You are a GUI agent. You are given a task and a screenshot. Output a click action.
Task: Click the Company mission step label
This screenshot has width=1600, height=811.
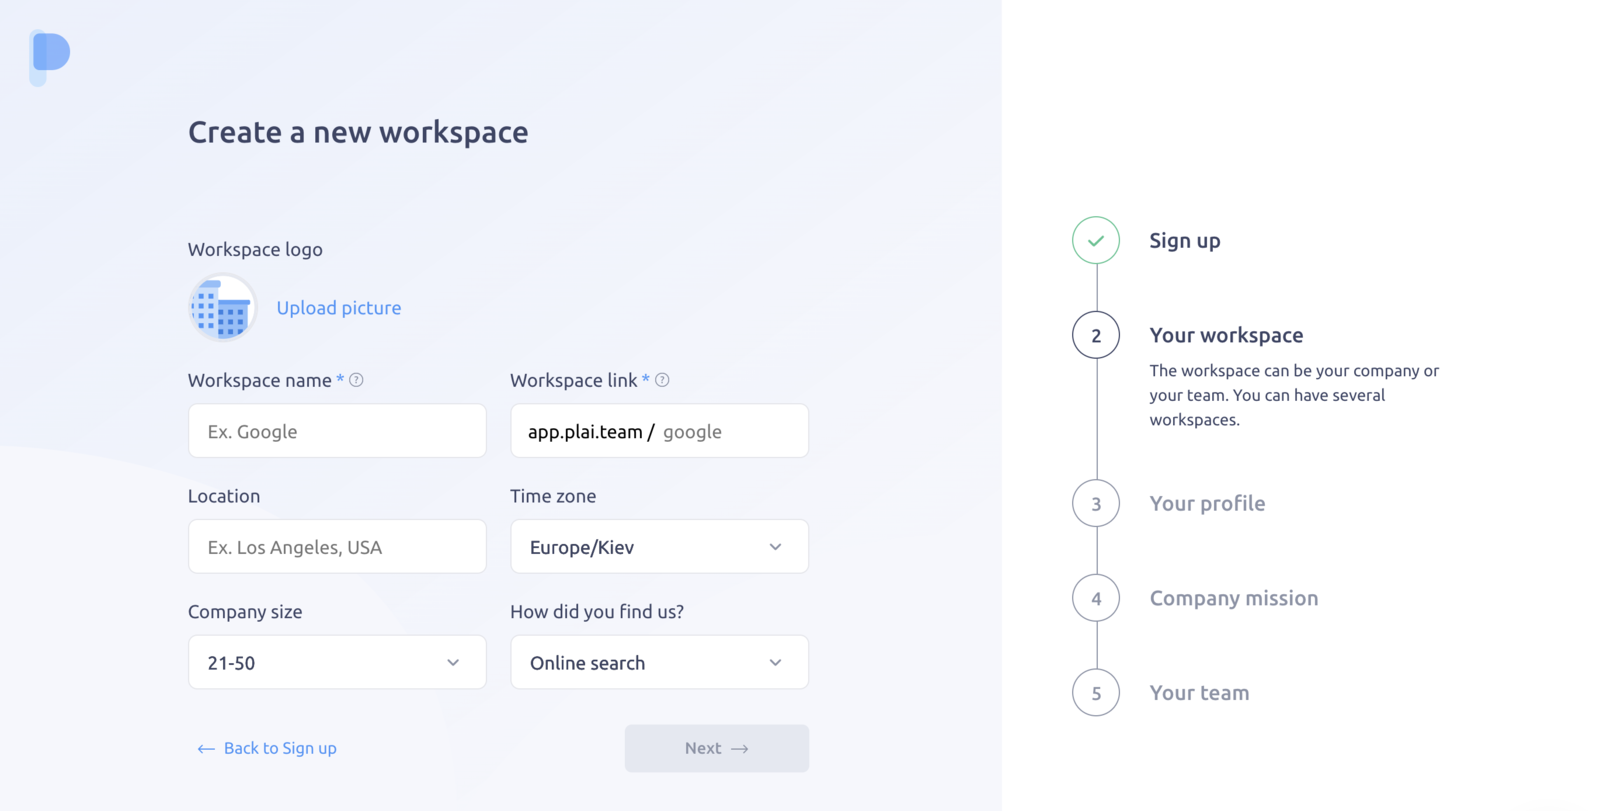point(1234,598)
